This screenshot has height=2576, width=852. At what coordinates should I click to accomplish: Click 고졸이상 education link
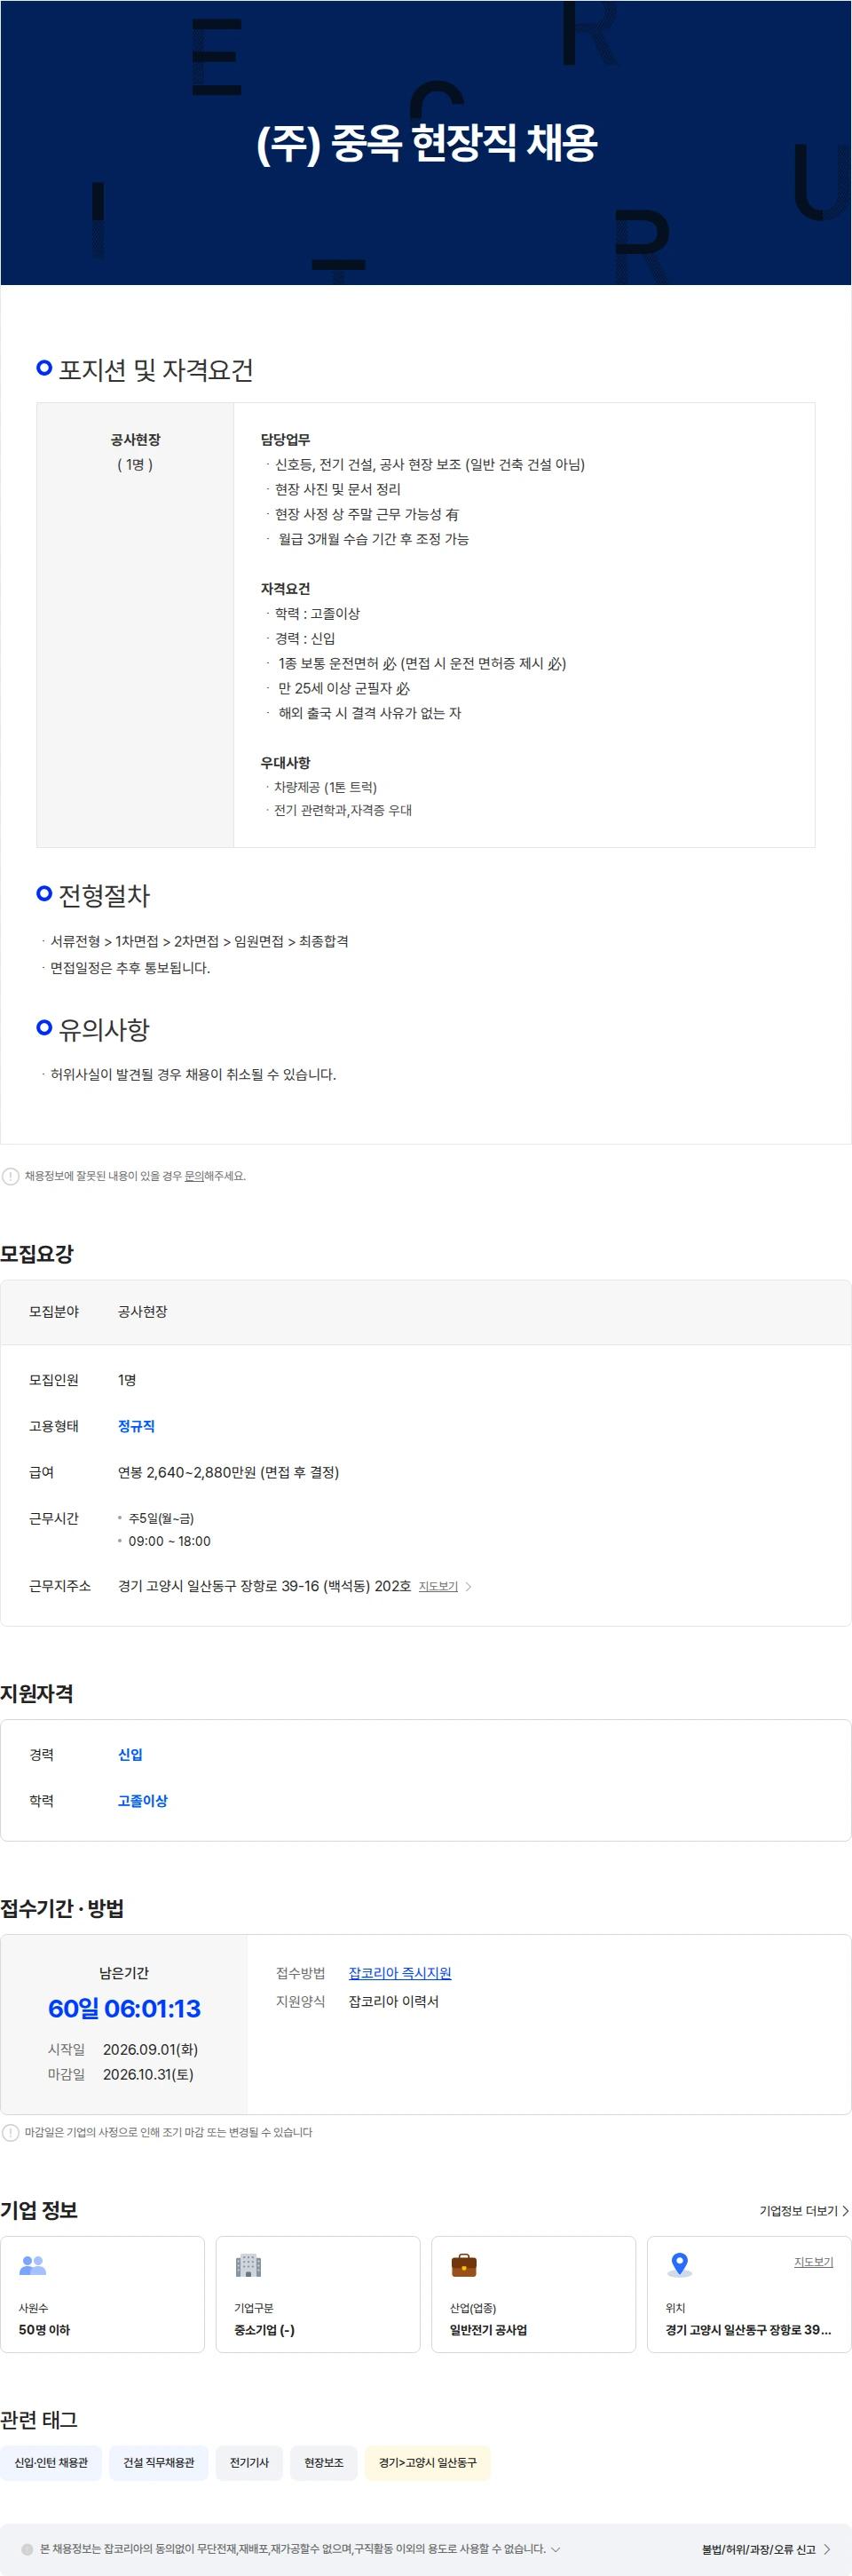pyautogui.click(x=143, y=1800)
